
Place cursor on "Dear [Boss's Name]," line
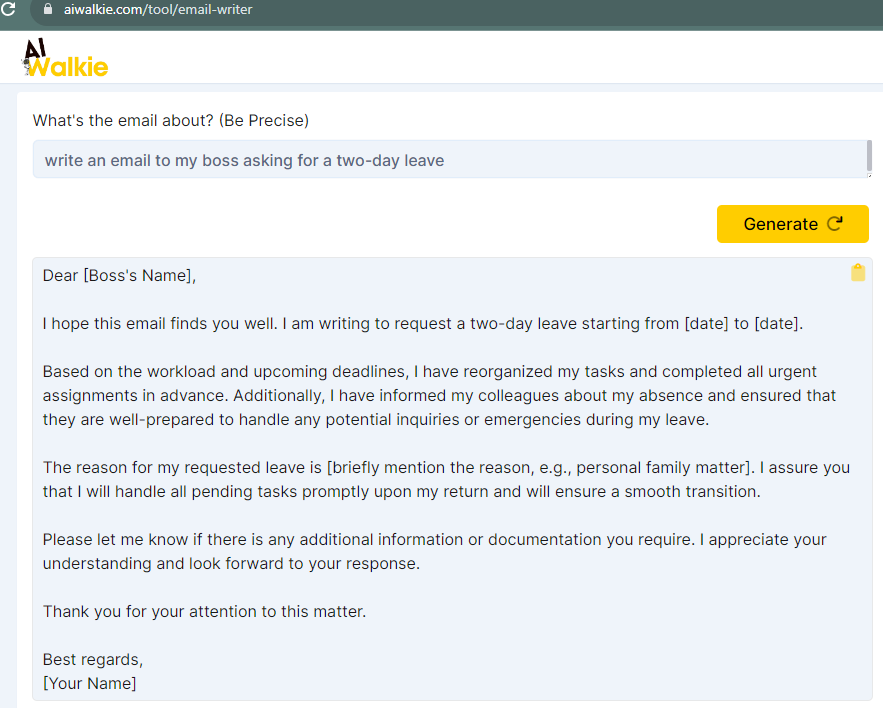point(119,275)
